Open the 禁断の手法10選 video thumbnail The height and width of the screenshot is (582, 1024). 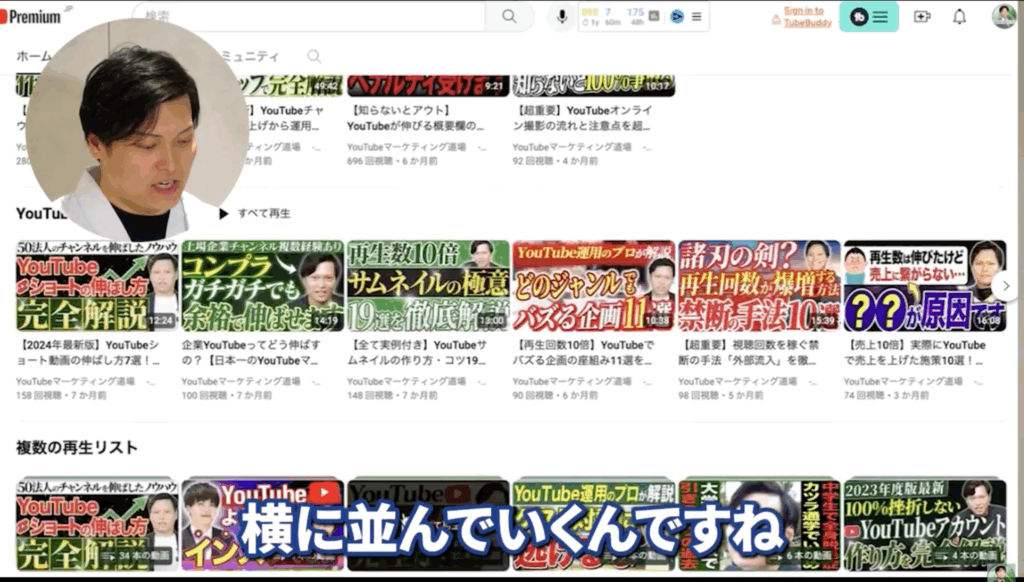759,286
